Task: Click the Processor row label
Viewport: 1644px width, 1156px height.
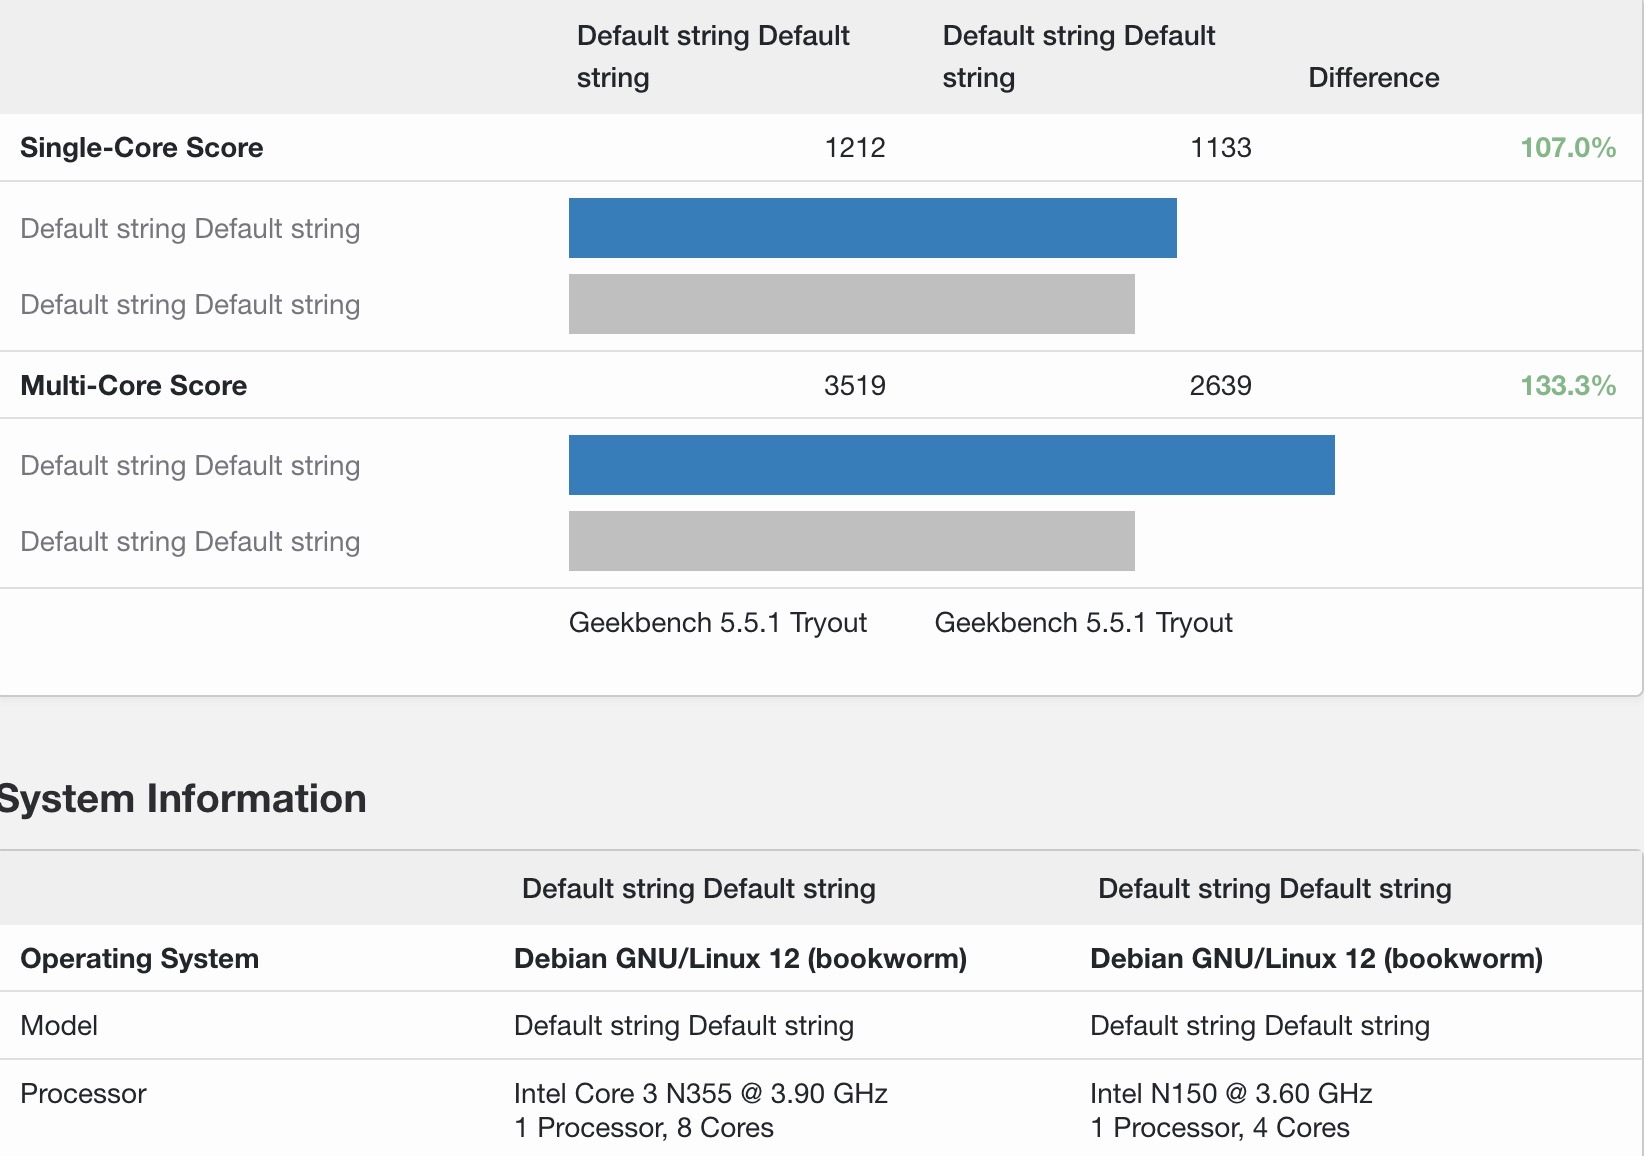Action: click(x=83, y=1094)
